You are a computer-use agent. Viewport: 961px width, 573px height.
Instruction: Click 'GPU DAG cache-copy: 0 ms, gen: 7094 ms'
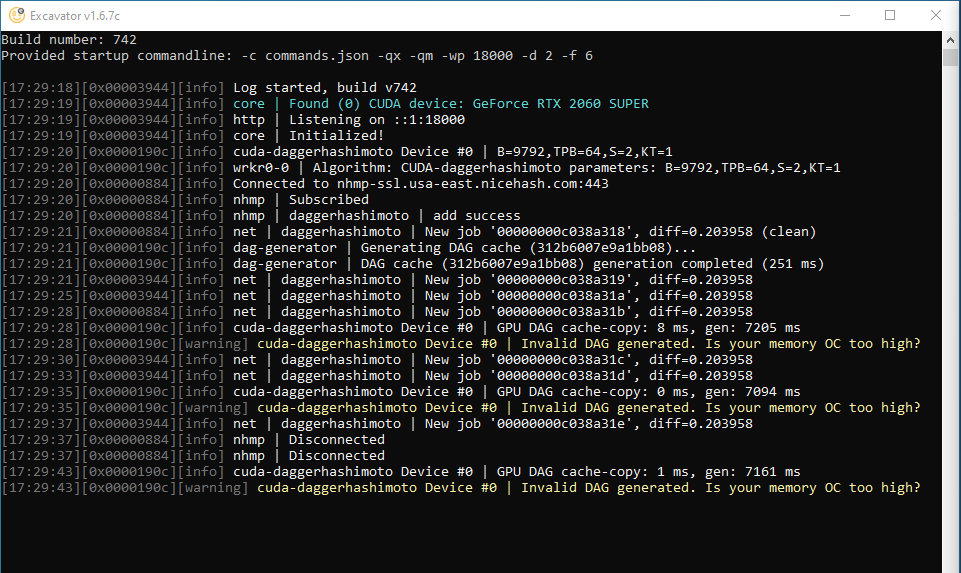(x=648, y=392)
